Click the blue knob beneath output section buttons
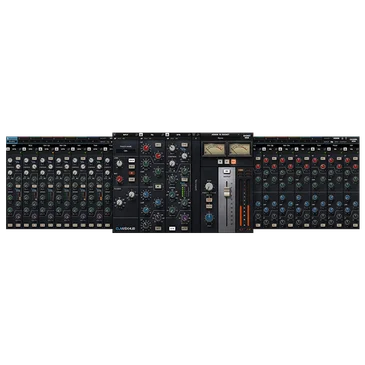 coord(209,218)
